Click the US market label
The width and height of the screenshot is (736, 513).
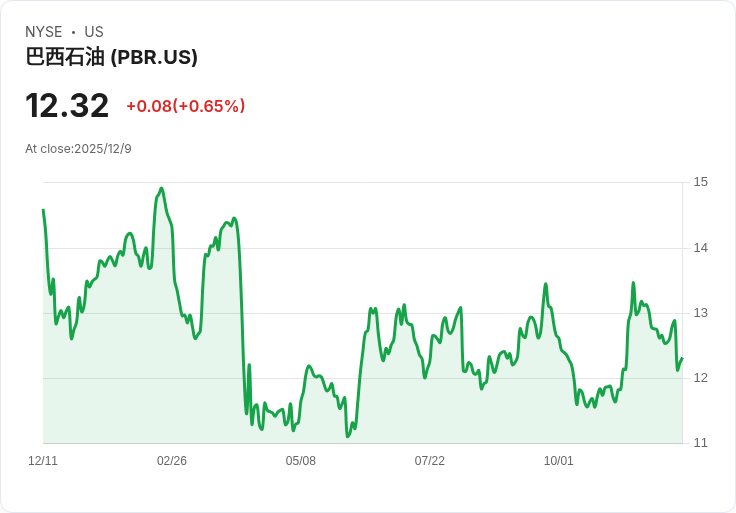[94, 32]
